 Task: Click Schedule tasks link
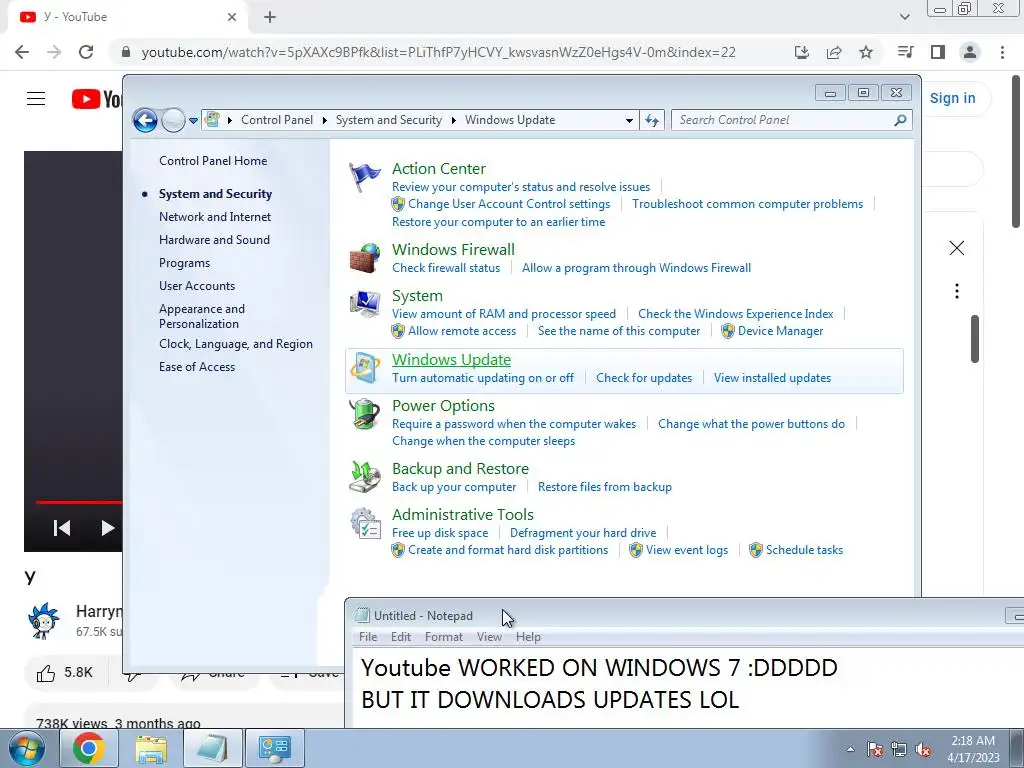tap(805, 550)
